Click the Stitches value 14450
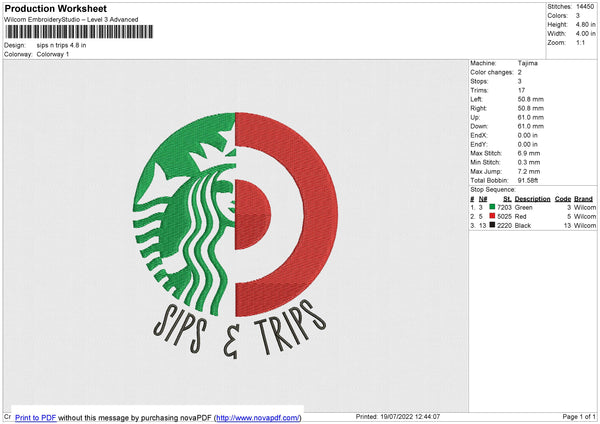The image size is (600, 424). pyautogui.click(x=585, y=7)
